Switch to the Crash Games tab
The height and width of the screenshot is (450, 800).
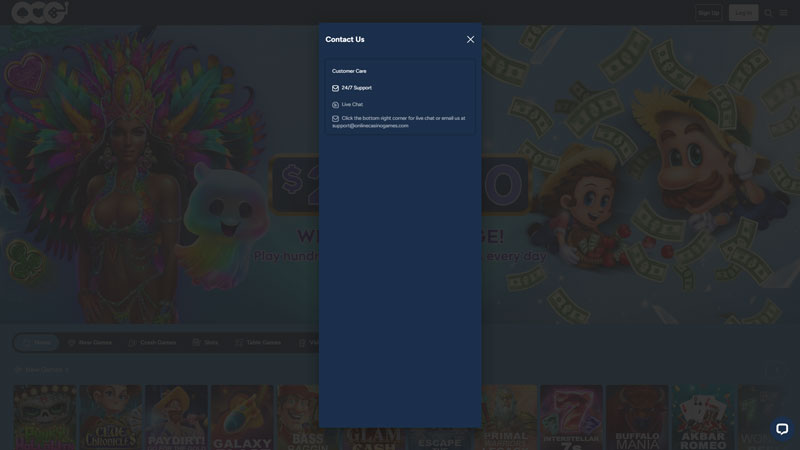point(152,342)
